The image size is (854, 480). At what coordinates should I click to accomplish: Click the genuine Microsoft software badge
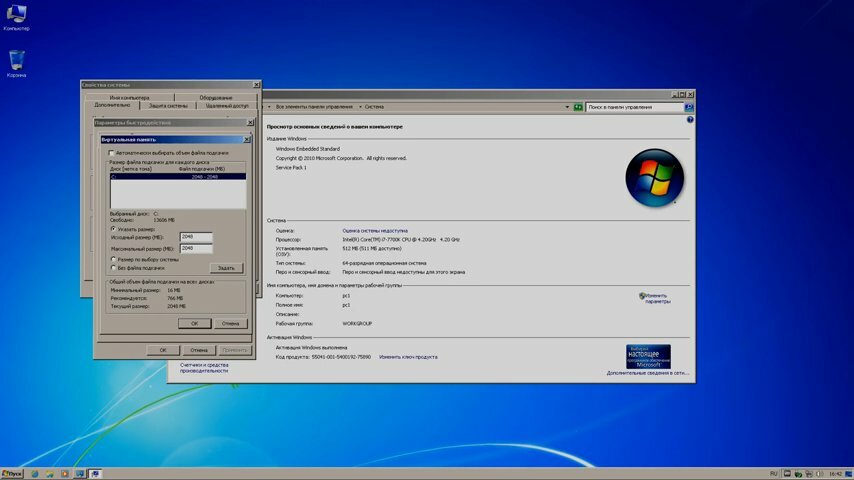coord(648,357)
